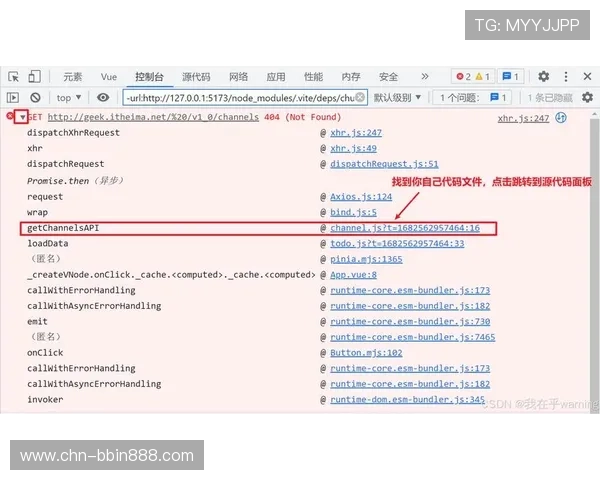Toggle the device toolbar icon
The height and width of the screenshot is (480, 600).
point(34,76)
